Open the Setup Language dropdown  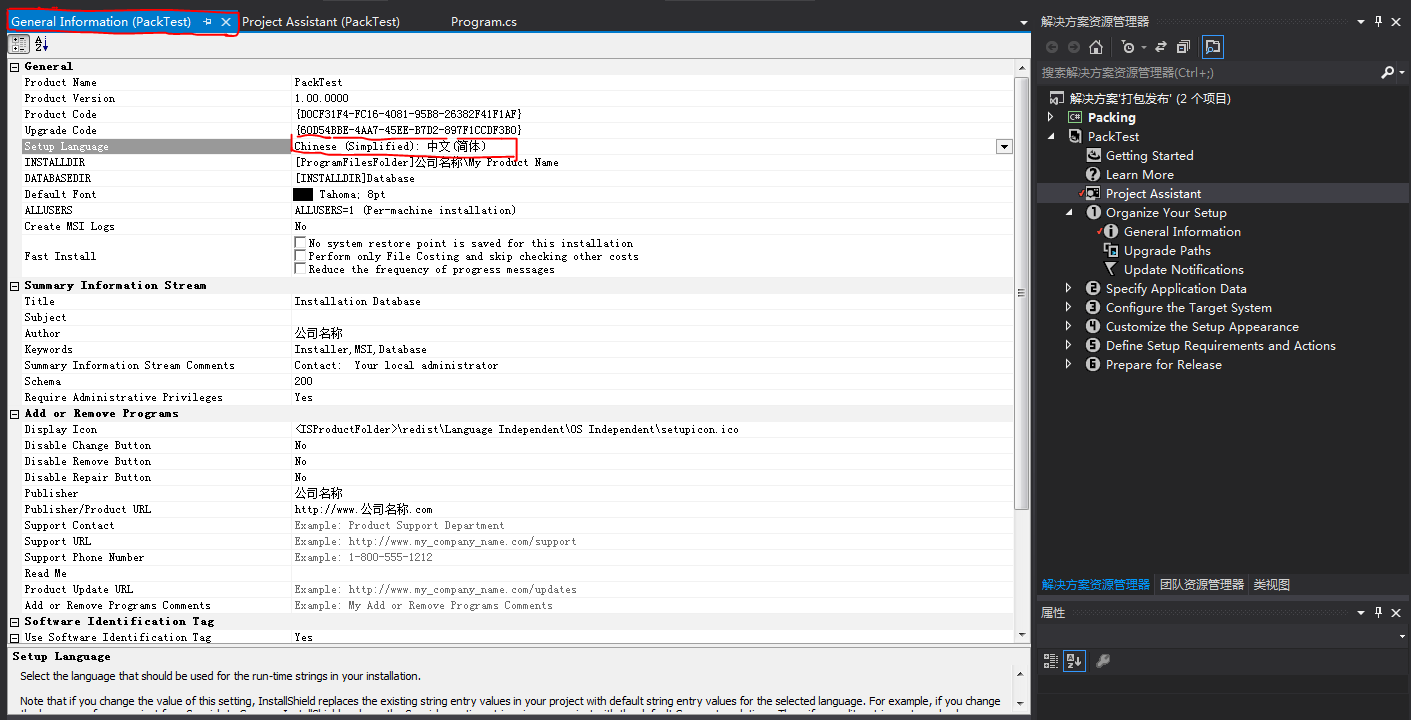[x=1004, y=146]
